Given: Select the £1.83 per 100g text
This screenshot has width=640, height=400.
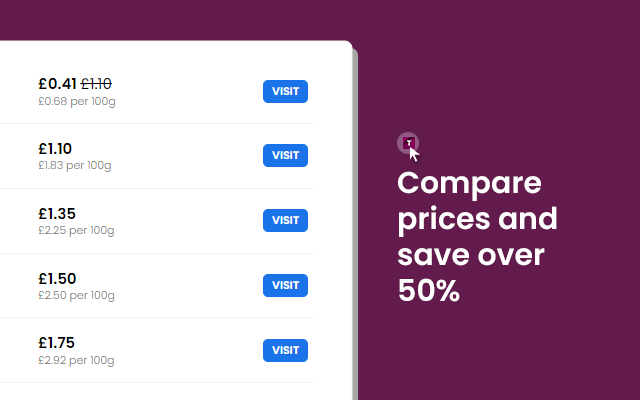Looking at the screenshot, I should [75, 165].
